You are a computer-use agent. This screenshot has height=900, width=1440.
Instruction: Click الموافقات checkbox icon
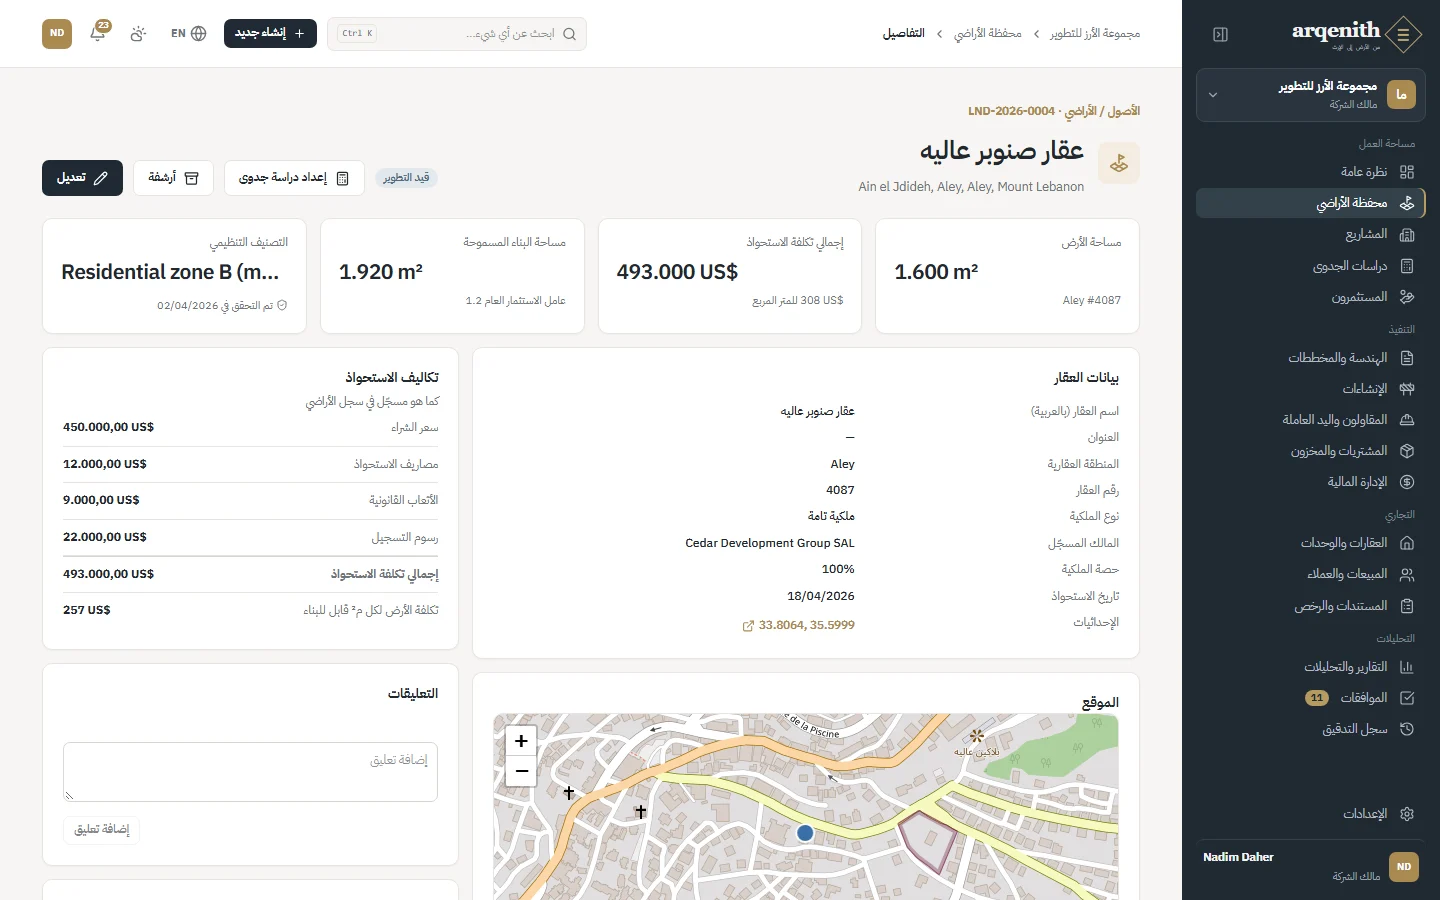tap(1407, 698)
